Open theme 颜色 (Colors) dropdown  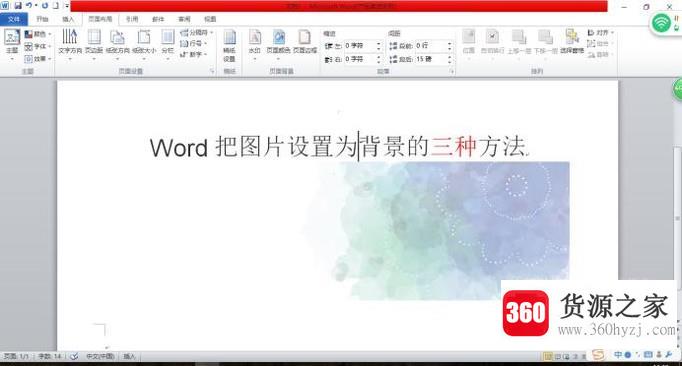pyautogui.click(x=38, y=34)
